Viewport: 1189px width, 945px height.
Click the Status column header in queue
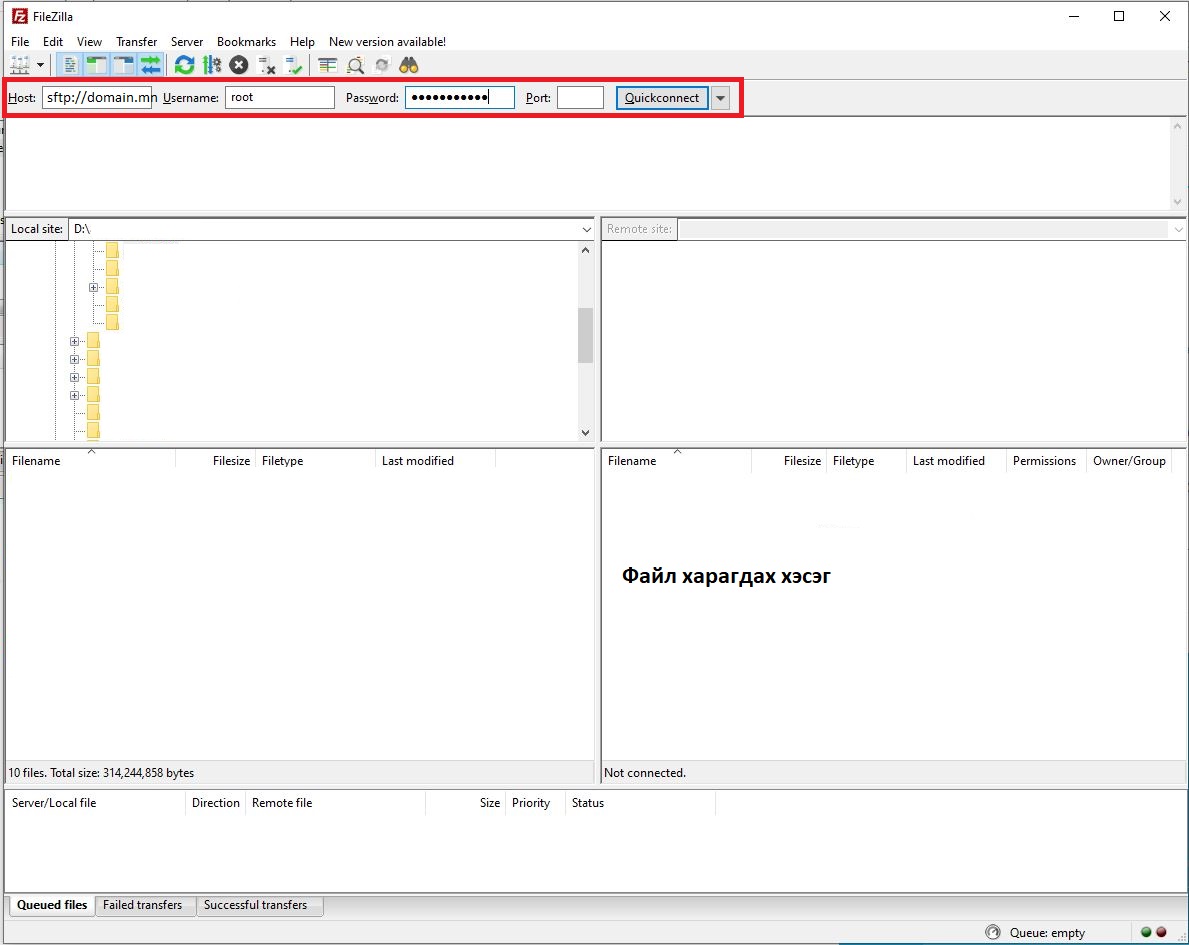click(x=640, y=803)
